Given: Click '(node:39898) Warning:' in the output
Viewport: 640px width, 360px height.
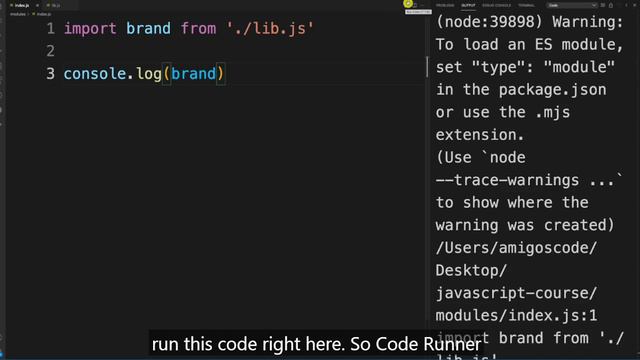Looking at the screenshot, I should click(x=529, y=22).
